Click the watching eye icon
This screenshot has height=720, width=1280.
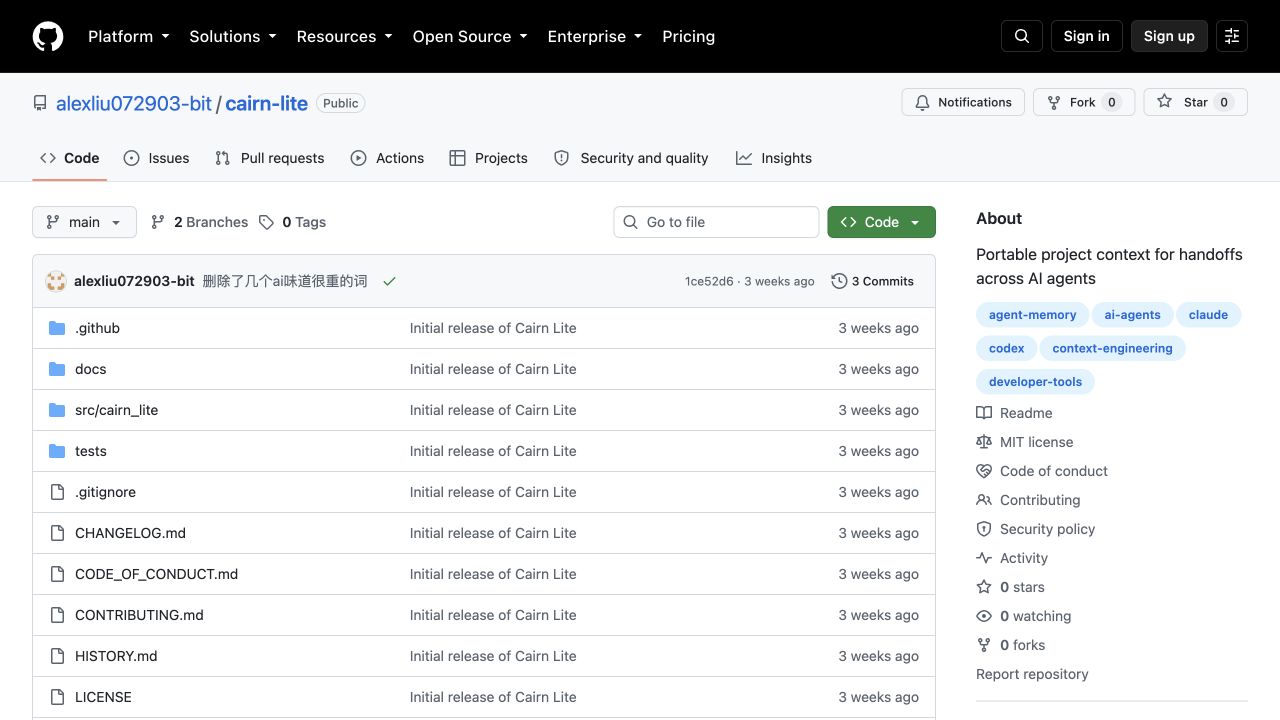click(x=984, y=616)
